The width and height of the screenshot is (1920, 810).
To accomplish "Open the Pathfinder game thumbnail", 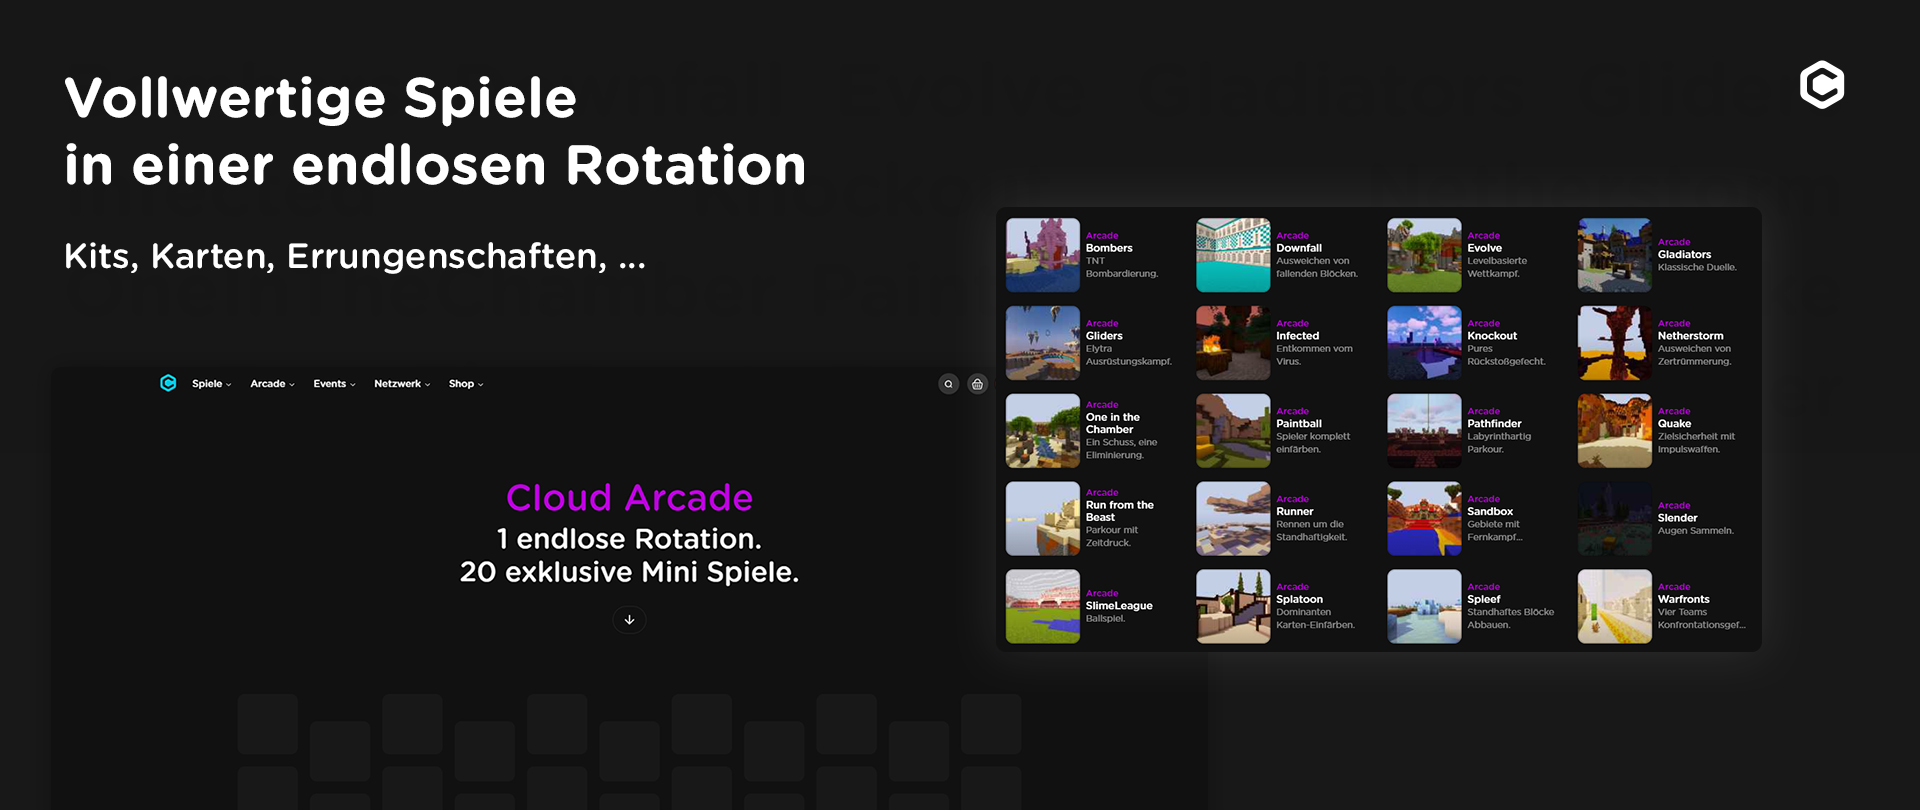I will [1424, 431].
